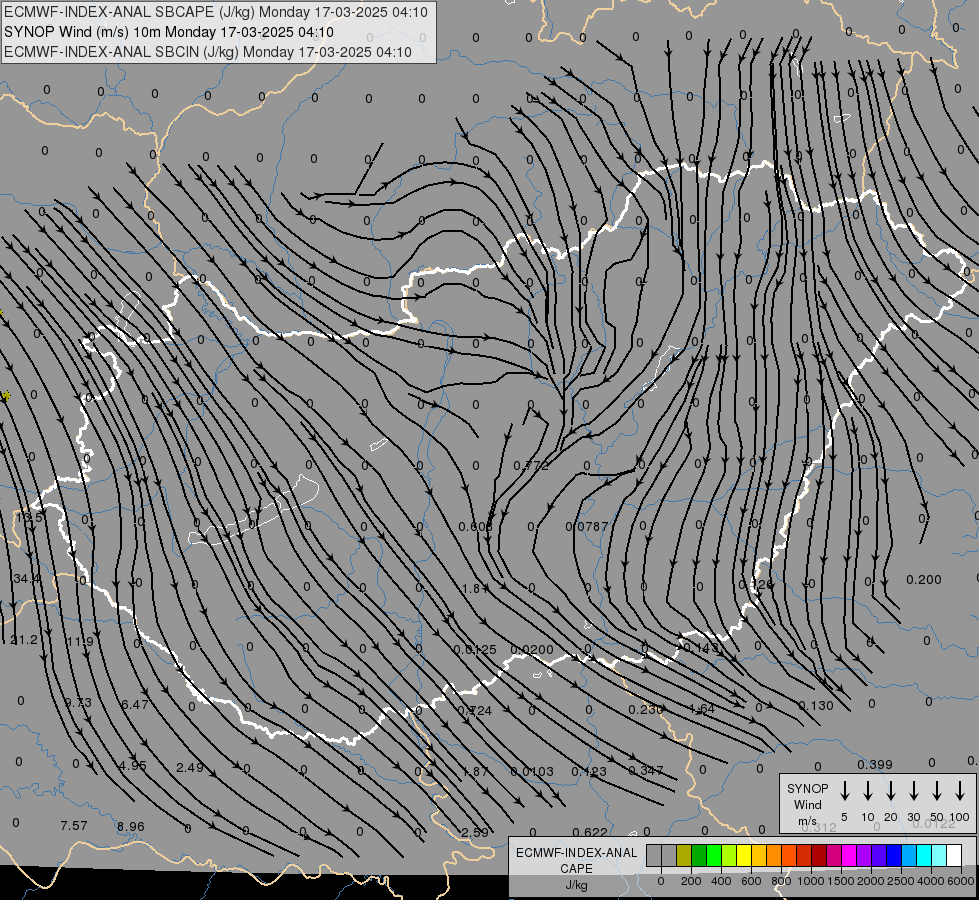Viewport: 979px width, 900px height.
Task: Click the 6000 tick label on CAPE scale
Action: coord(962,881)
